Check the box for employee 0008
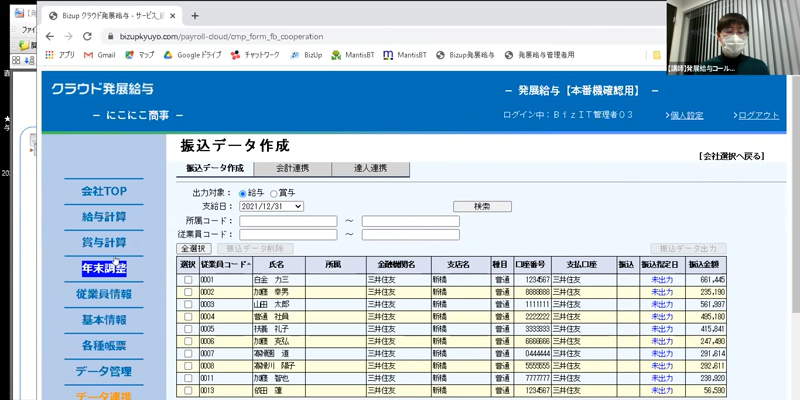The image size is (800, 400). (188, 366)
